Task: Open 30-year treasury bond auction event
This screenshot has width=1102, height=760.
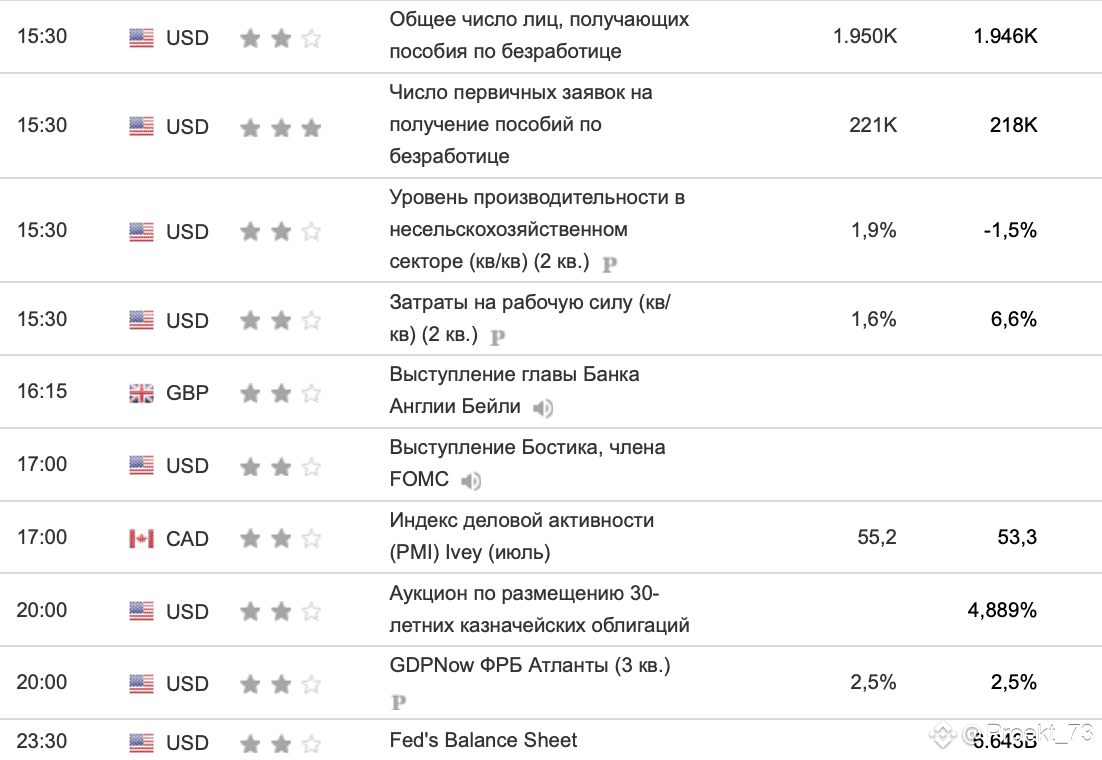Action: [x=539, y=610]
